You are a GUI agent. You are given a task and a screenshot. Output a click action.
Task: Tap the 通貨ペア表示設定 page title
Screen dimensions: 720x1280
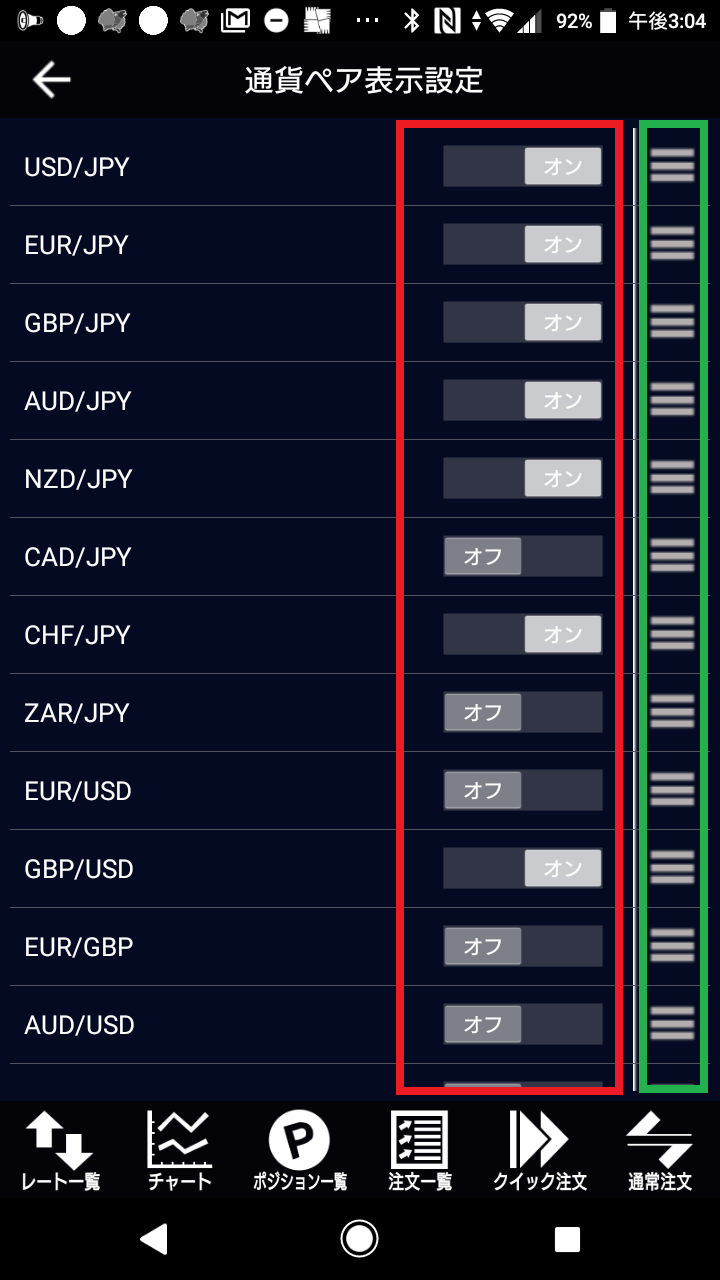pos(364,81)
